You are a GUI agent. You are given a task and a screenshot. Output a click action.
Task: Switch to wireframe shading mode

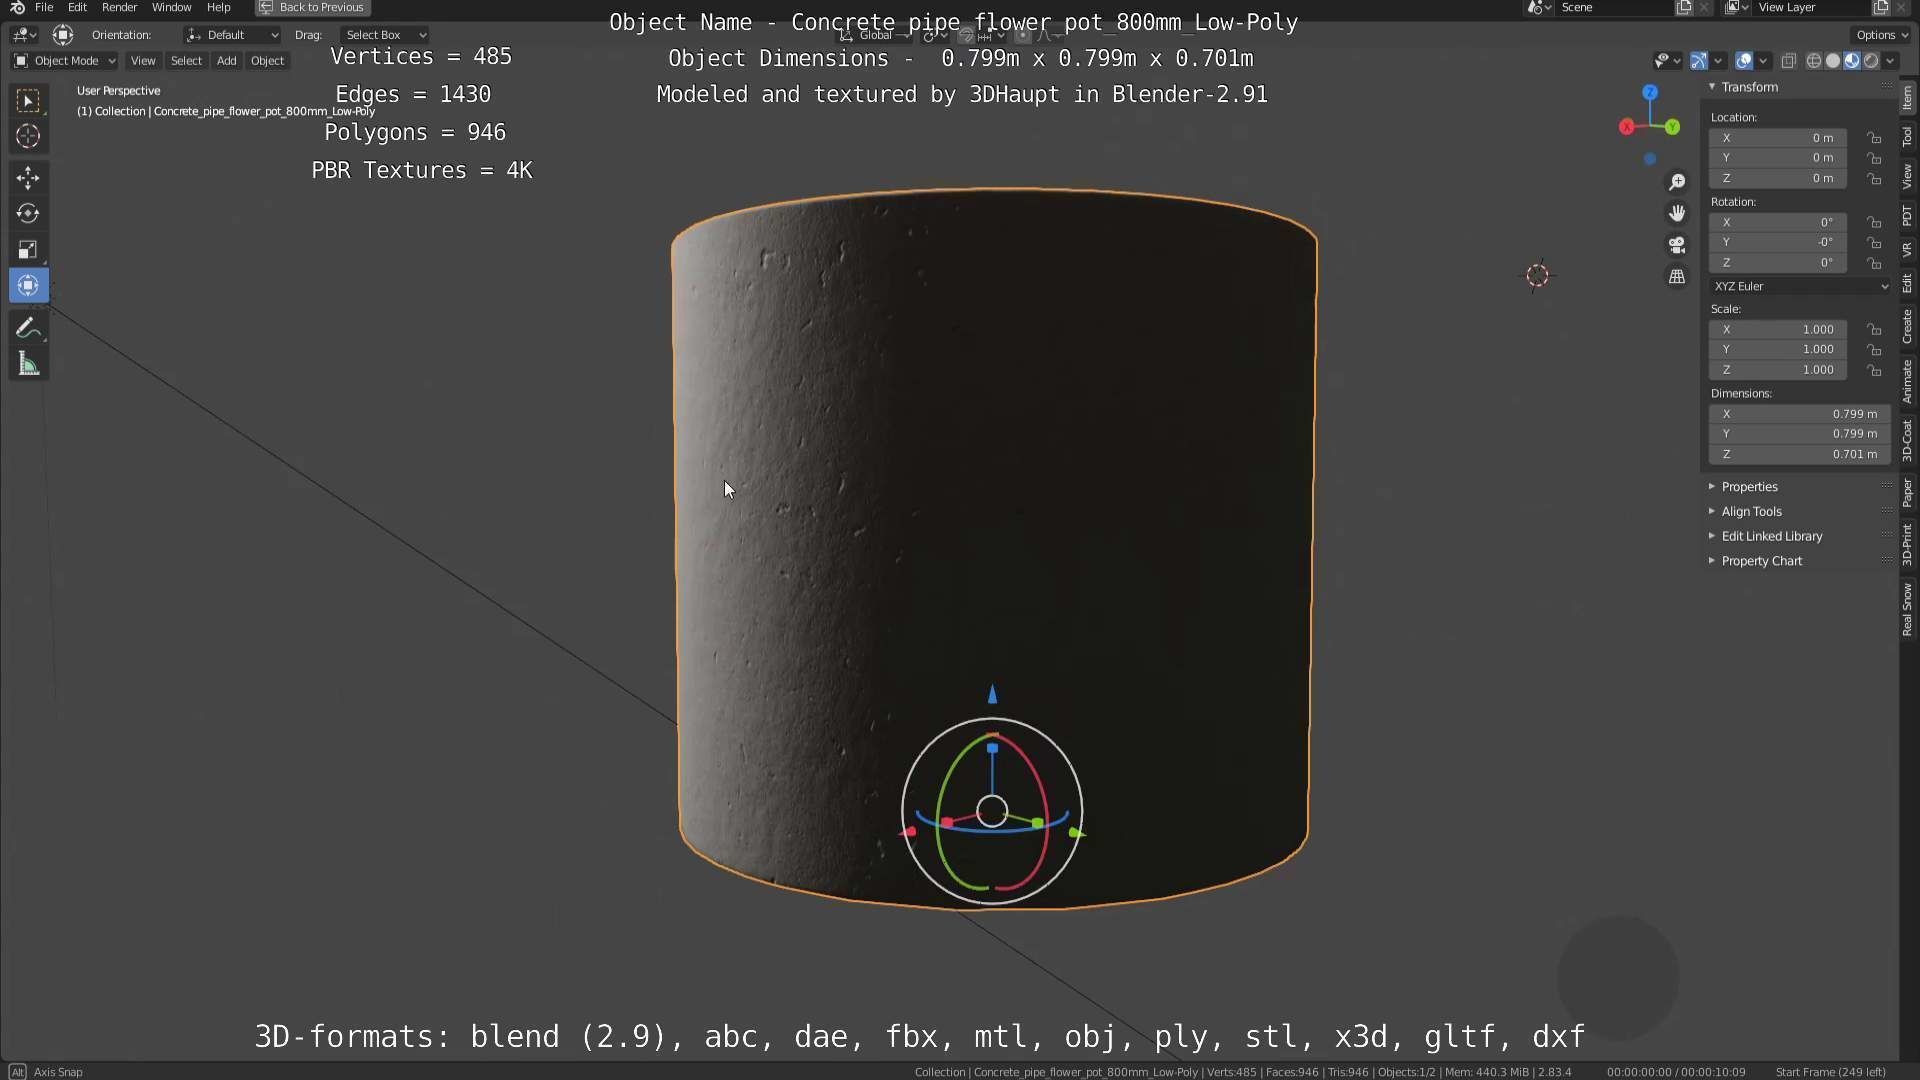pyautogui.click(x=1813, y=61)
